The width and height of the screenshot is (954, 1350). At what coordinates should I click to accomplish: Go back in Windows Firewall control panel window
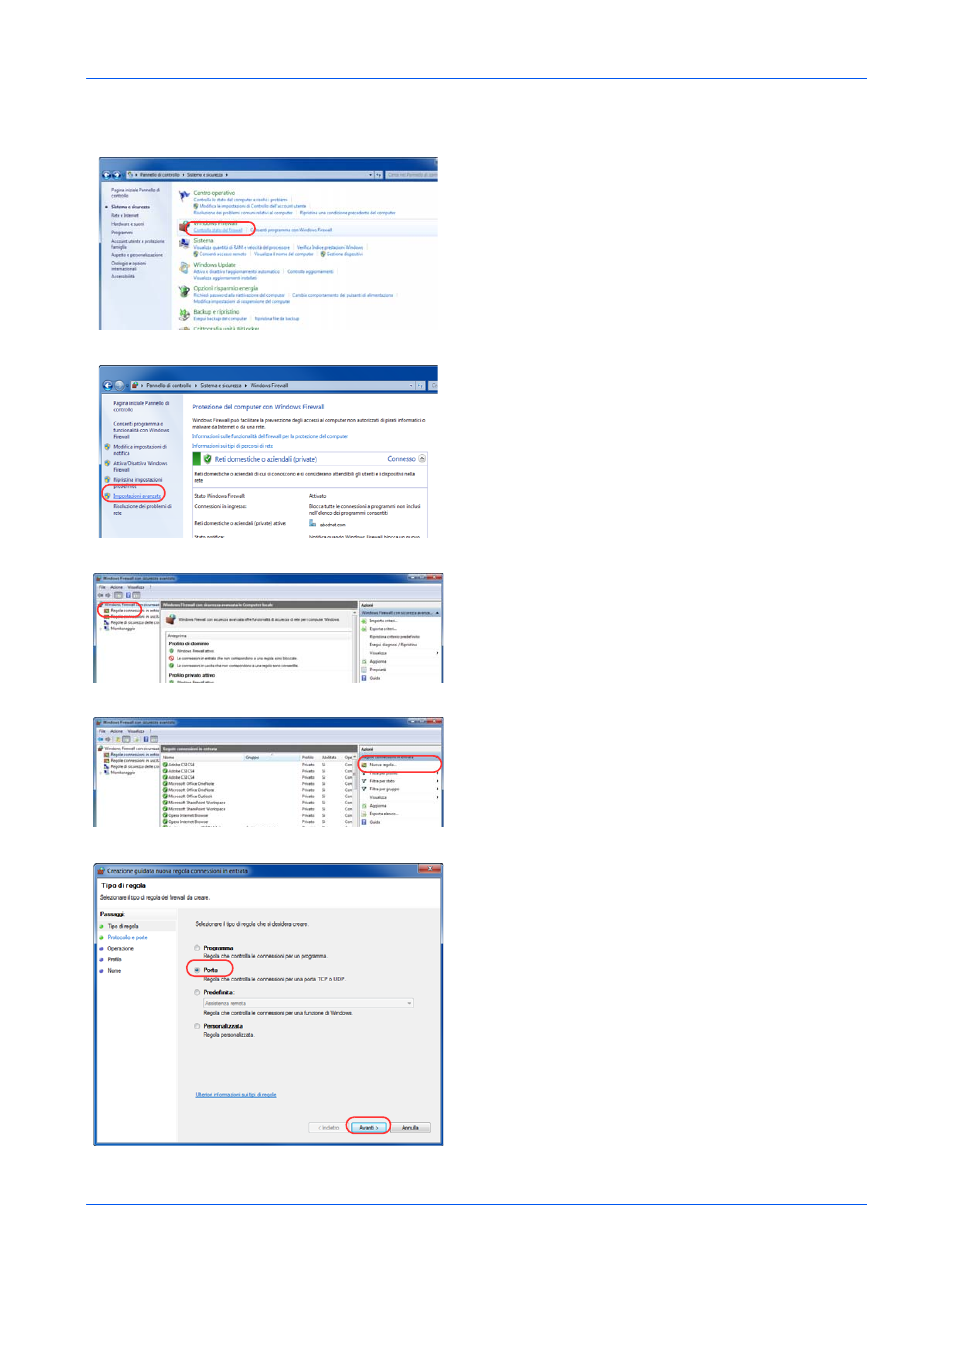(x=108, y=385)
